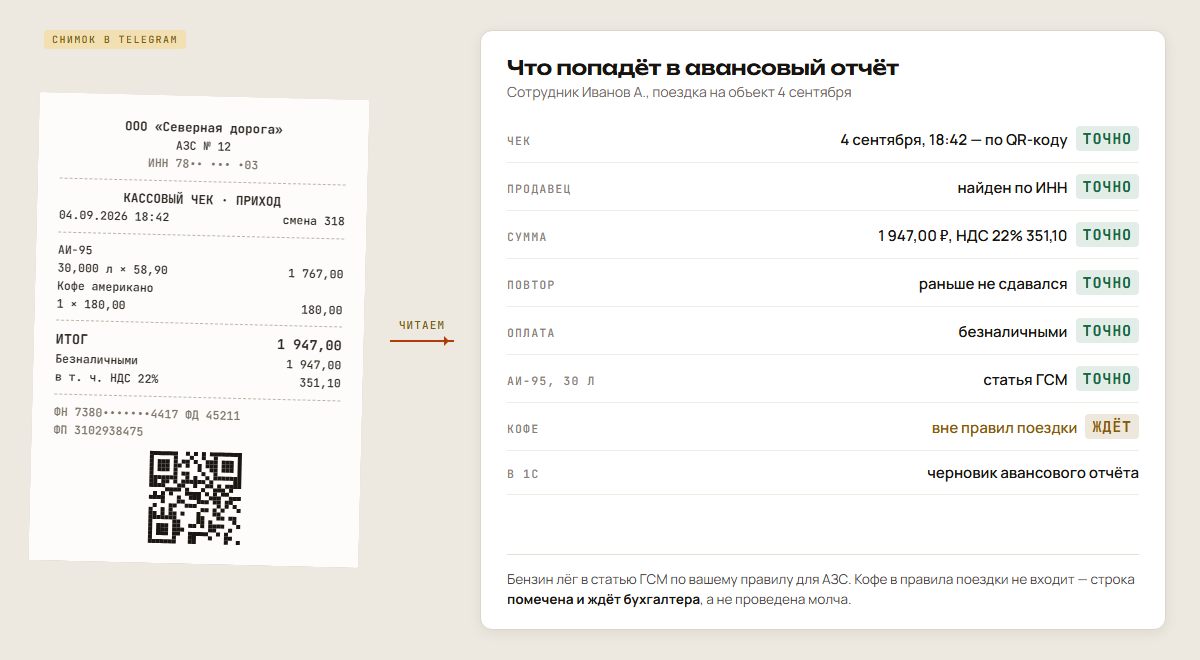This screenshot has width=1200, height=660.
Task: Click «Безналичными» on the receipt
Action: [96, 359]
